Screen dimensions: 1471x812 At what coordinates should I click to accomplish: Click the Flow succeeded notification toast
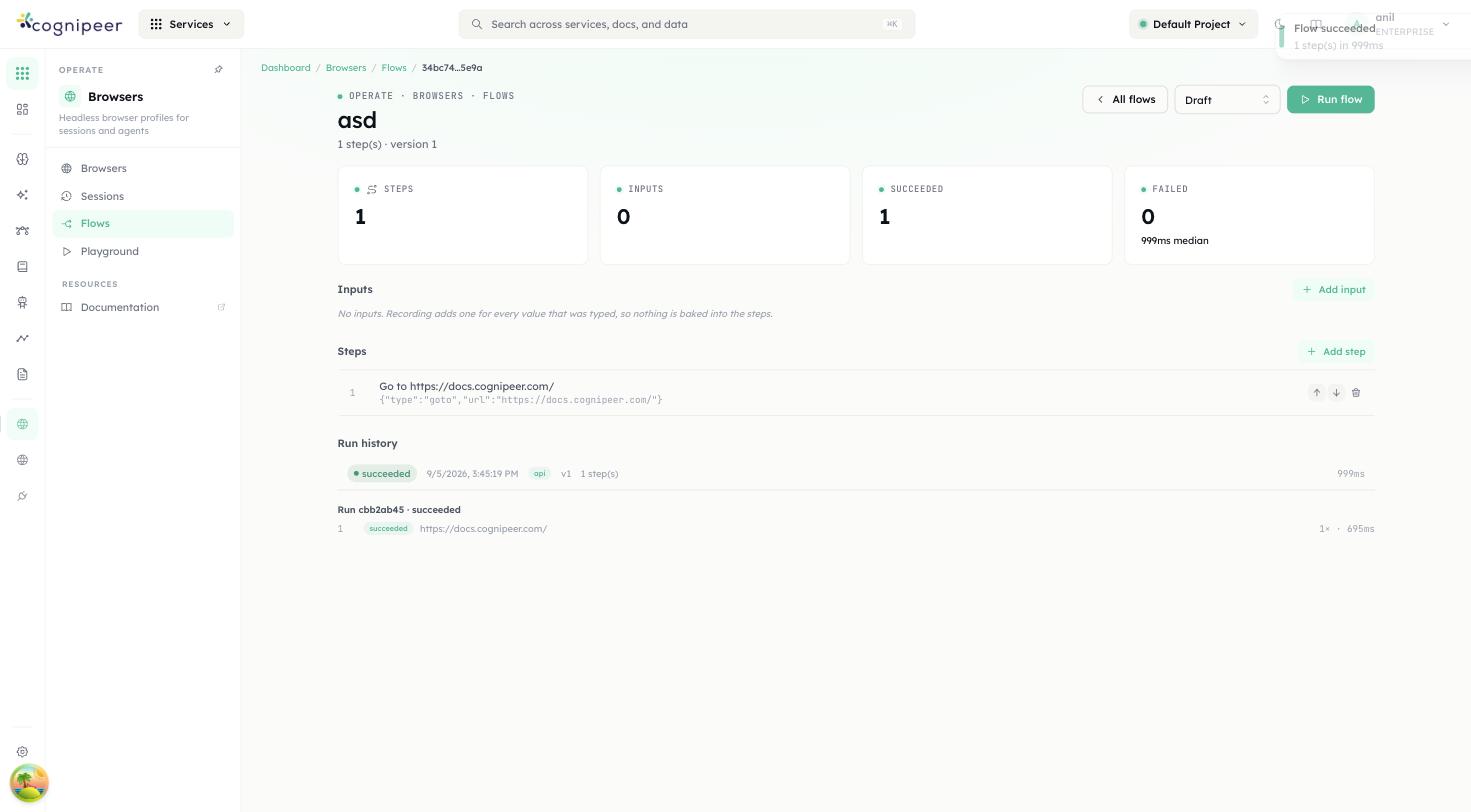(x=1374, y=36)
